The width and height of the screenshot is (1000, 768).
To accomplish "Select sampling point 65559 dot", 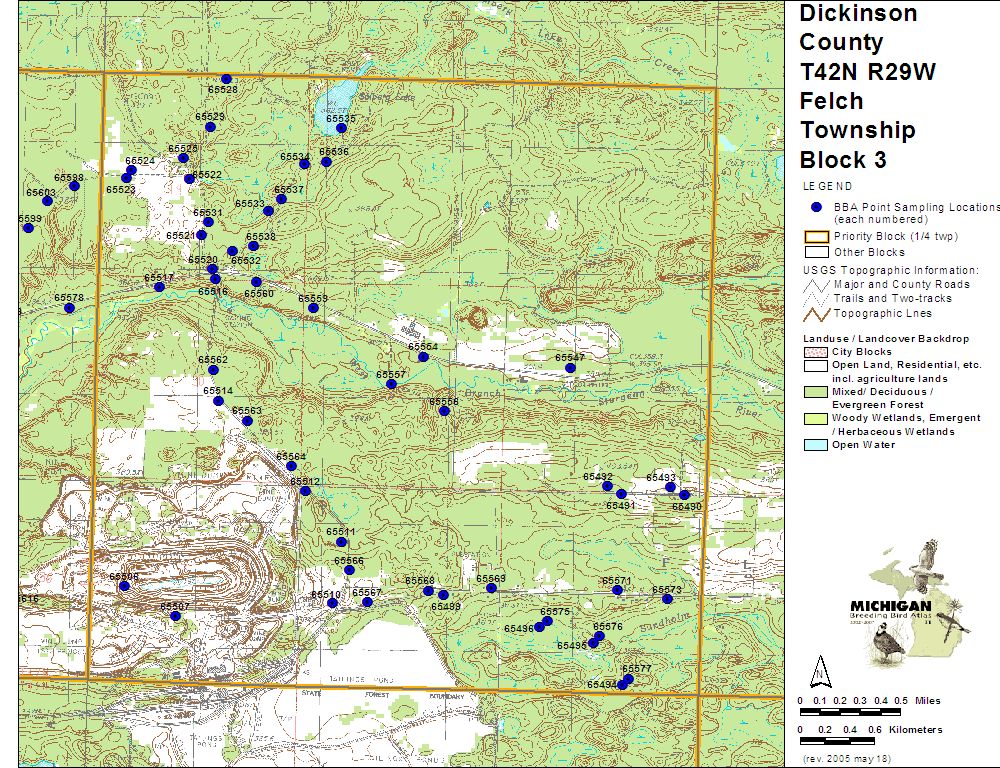I will [x=313, y=308].
